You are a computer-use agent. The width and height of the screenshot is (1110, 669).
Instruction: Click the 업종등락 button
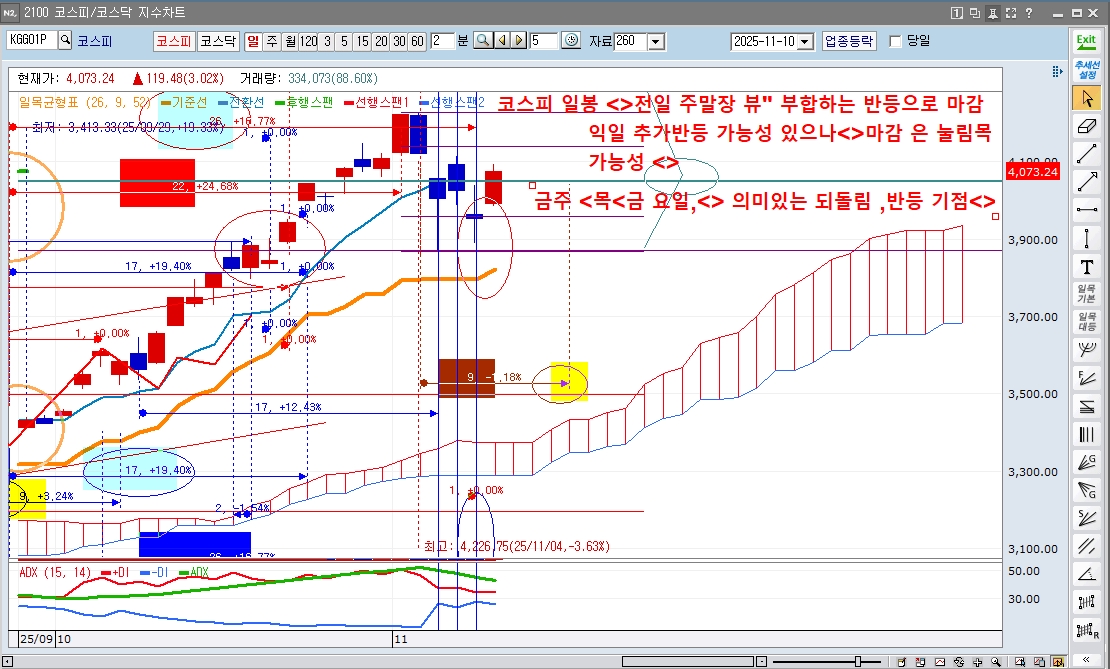coord(849,41)
